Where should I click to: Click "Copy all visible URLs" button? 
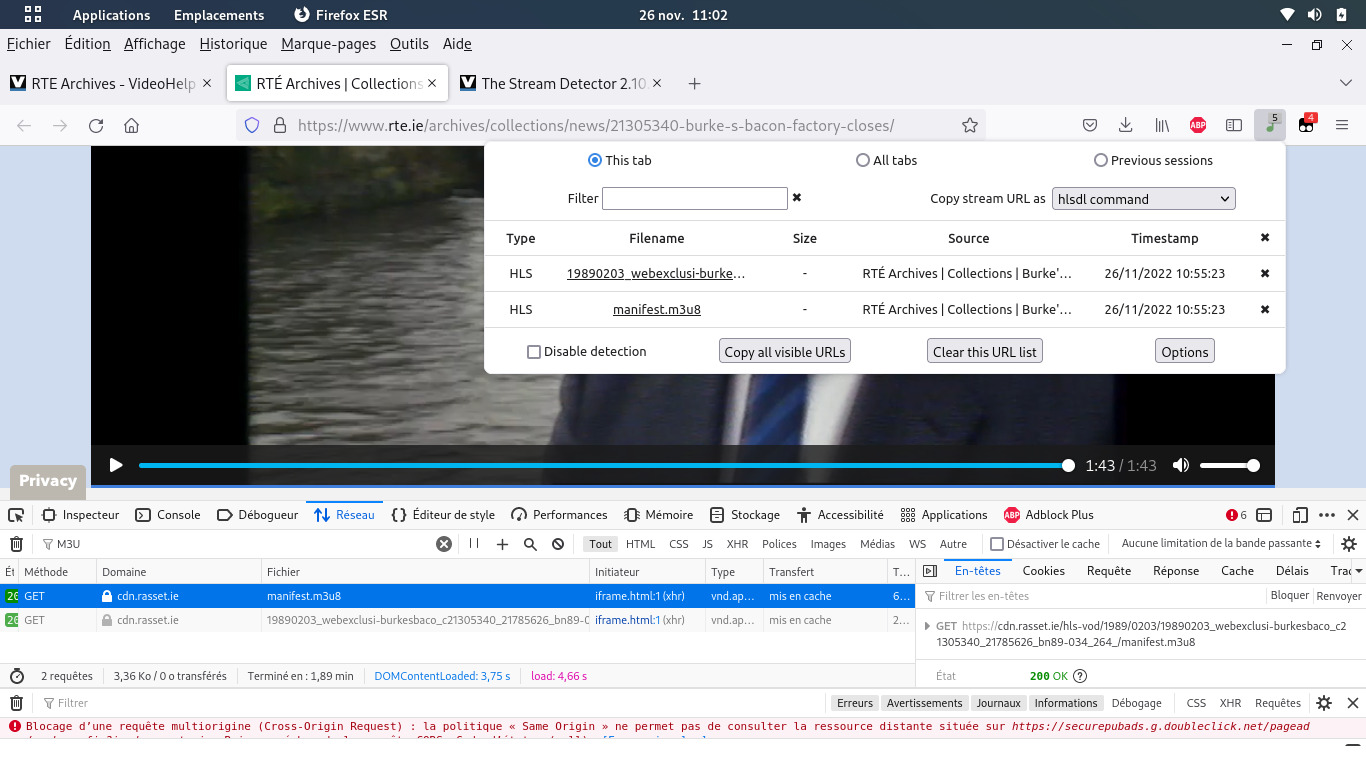(x=785, y=352)
